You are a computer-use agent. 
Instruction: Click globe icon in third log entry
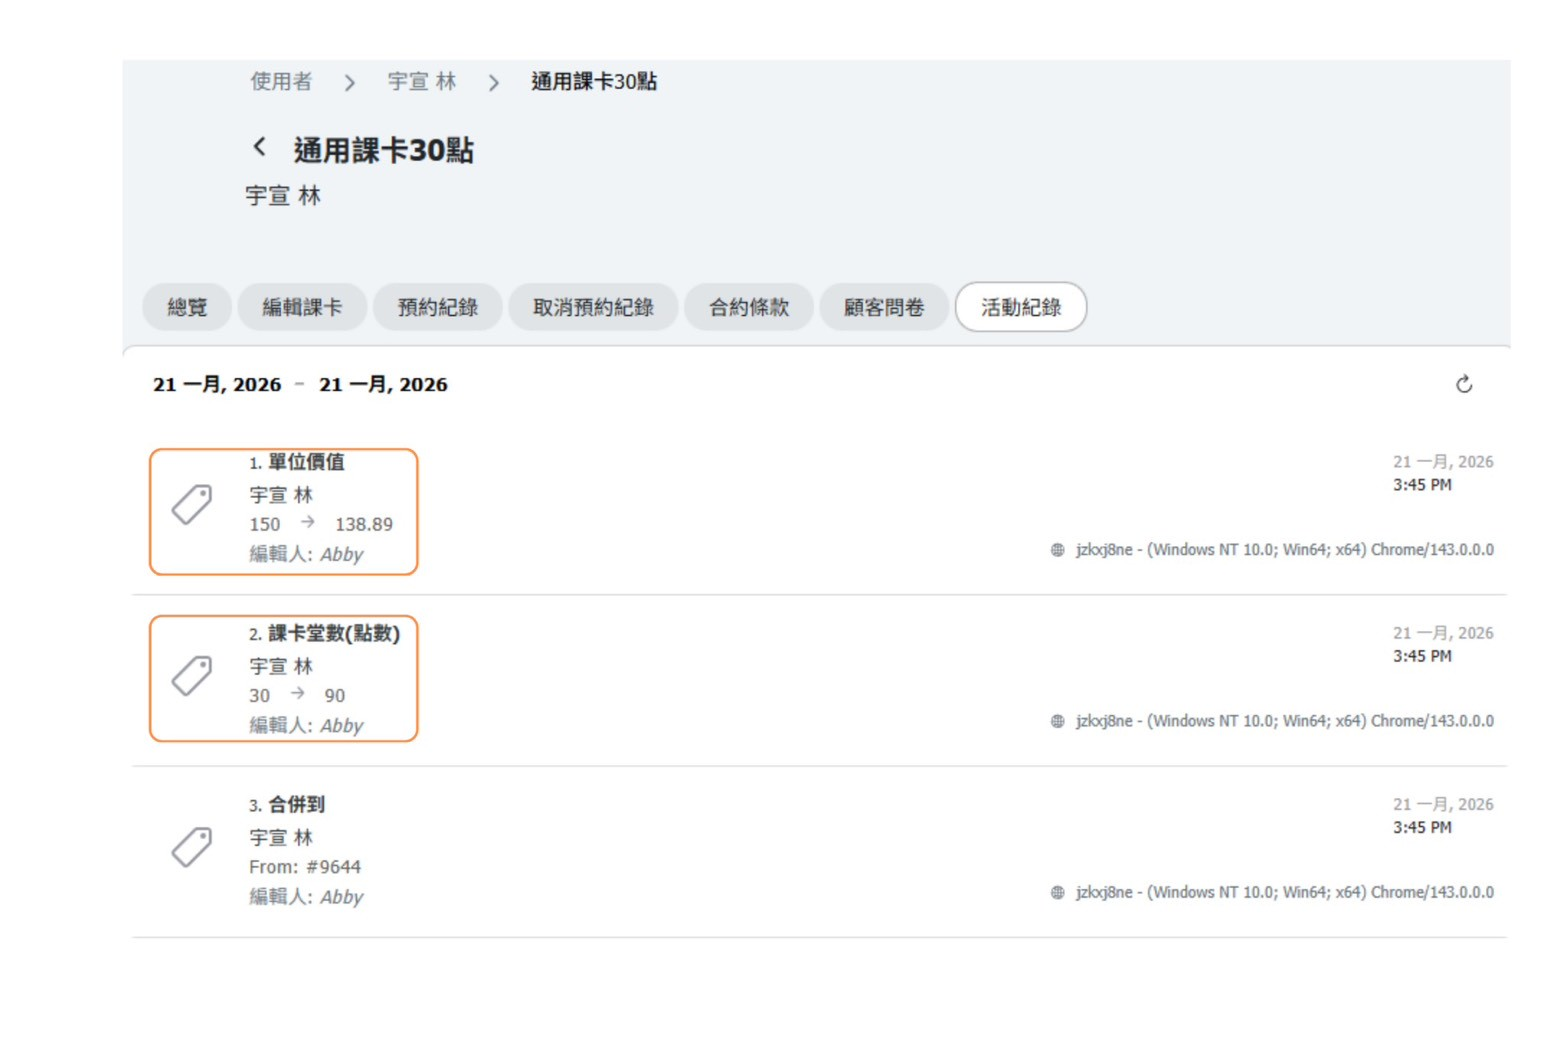(1057, 892)
